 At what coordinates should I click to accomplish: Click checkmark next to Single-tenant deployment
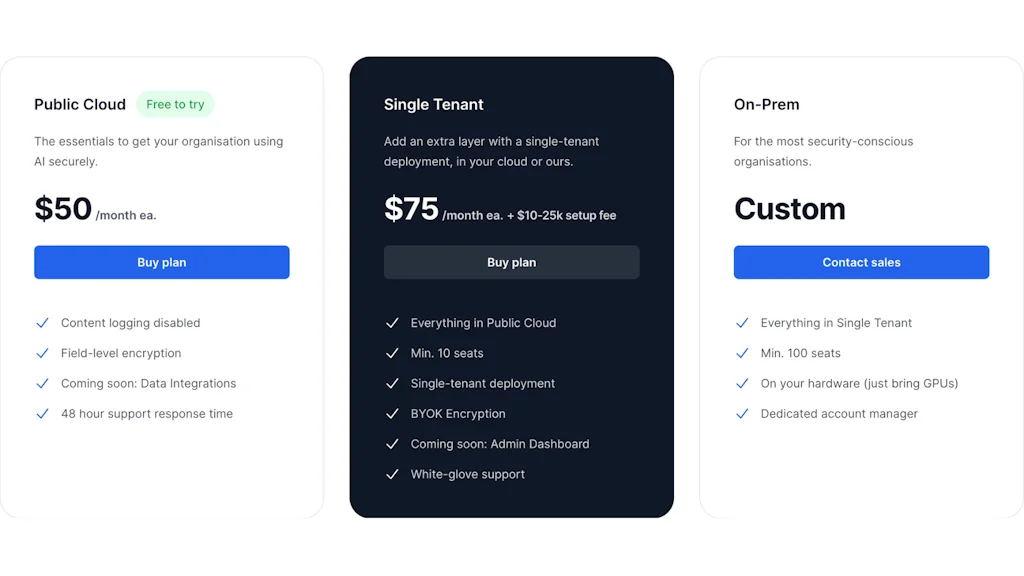coord(392,384)
